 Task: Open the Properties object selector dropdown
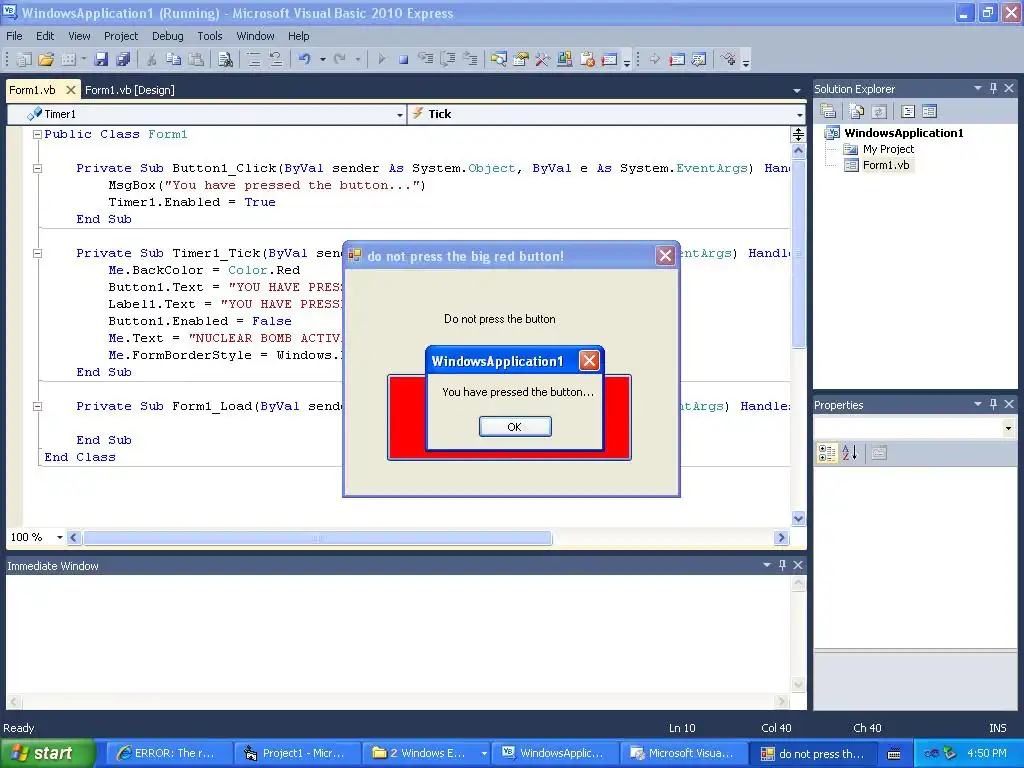[x=1009, y=428]
